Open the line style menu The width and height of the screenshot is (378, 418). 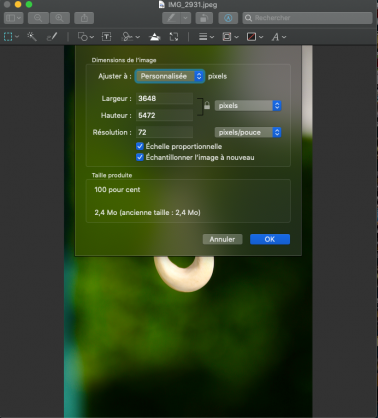[x=206, y=37]
